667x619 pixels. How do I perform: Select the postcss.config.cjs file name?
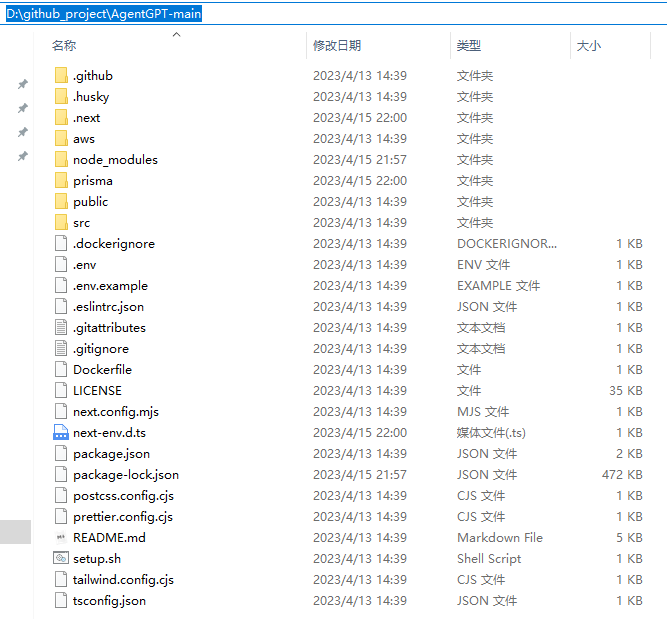tap(123, 496)
